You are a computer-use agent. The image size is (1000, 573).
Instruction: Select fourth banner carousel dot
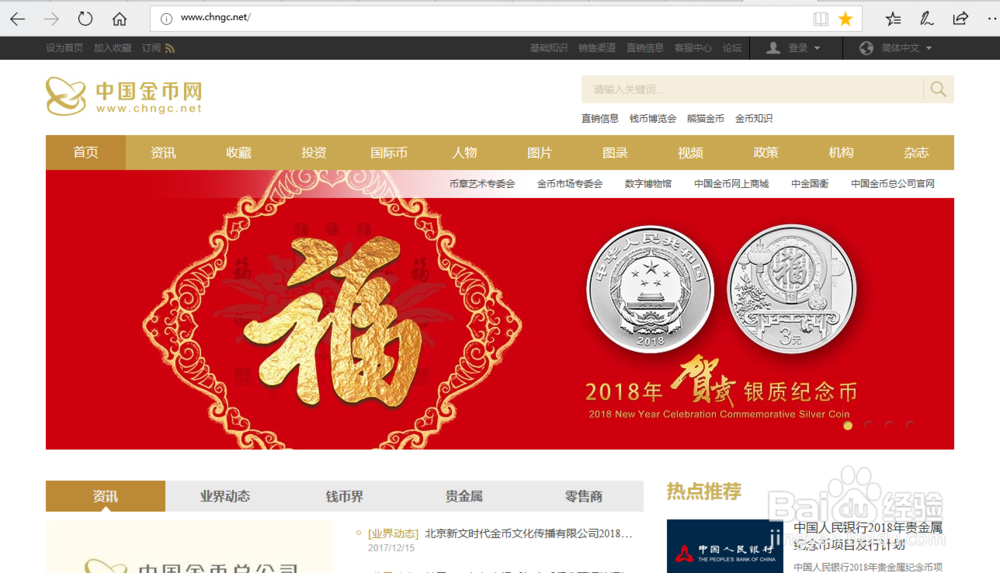[910, 426]
